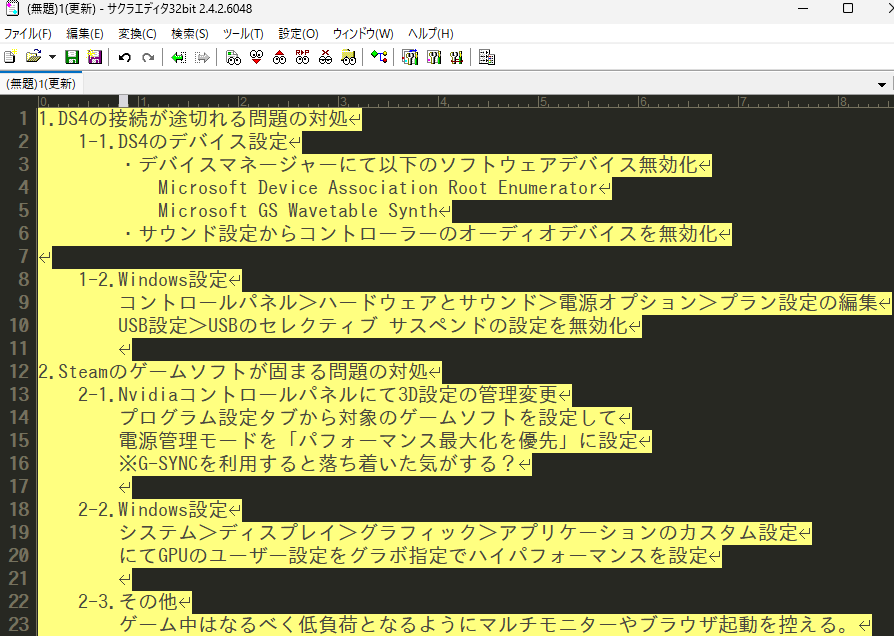Click line number 1 in the gutter

pos(23,118)
